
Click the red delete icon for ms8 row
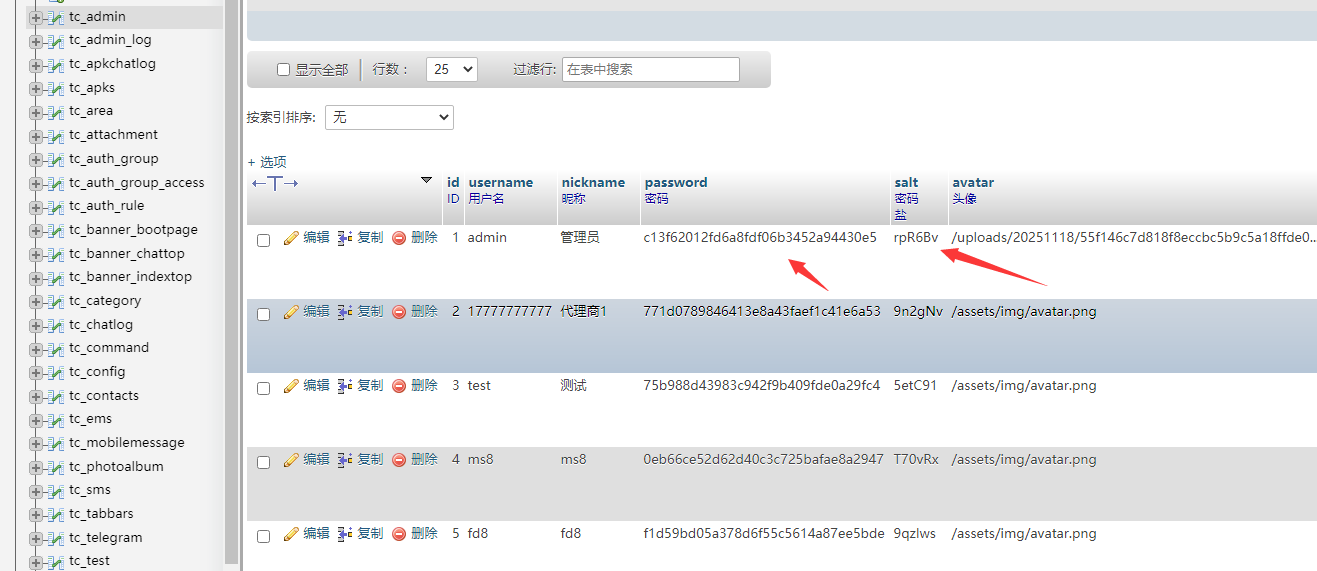click(x=399, y=460)
